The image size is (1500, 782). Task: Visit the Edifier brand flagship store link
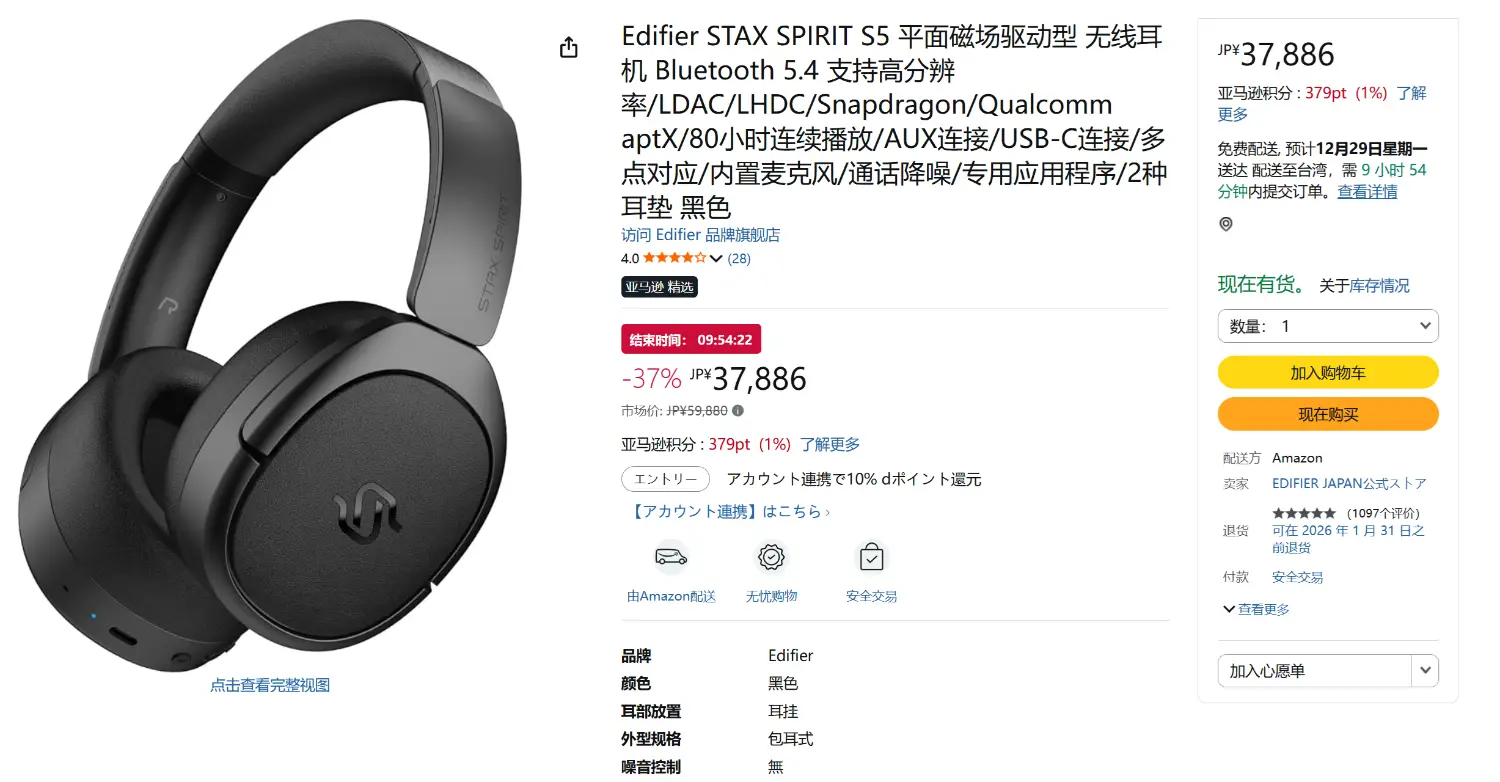(x=700, y=235)
